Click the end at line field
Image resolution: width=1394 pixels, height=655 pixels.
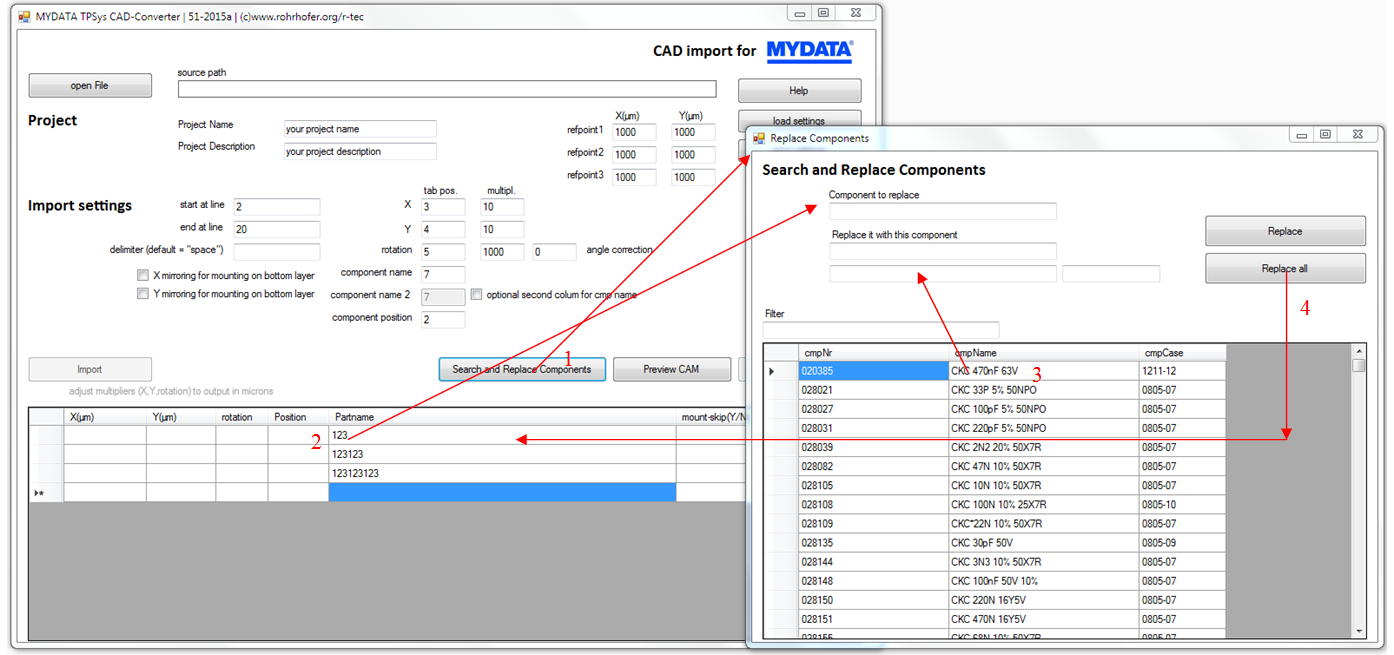pos(277,230)
